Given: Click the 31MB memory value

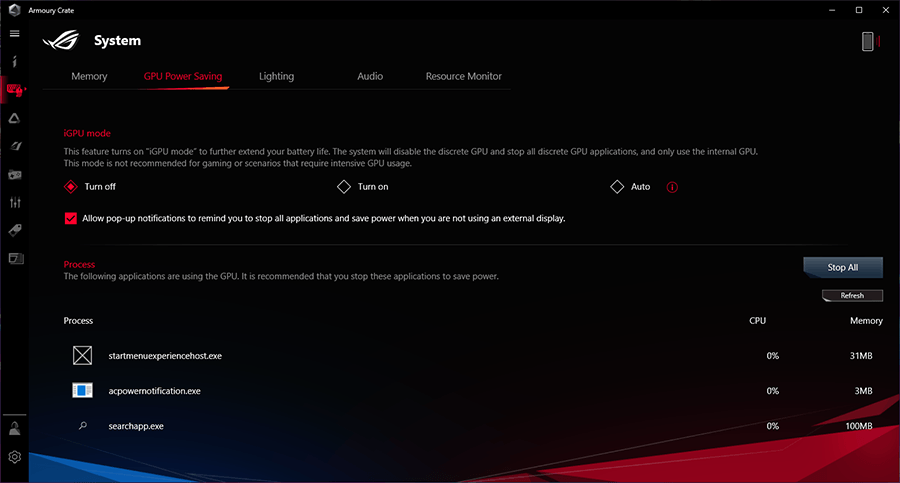Looking at the screenshot, I should pyautogui.click(x=861, y=356).
